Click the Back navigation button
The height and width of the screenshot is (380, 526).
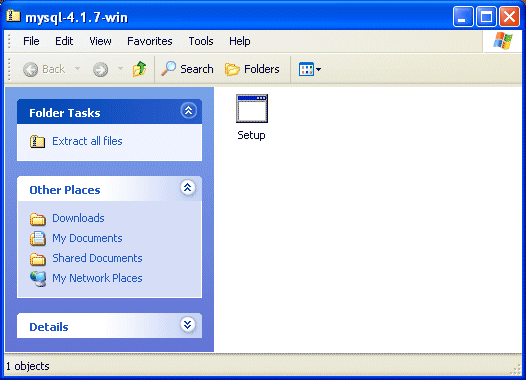click(44, 69)
